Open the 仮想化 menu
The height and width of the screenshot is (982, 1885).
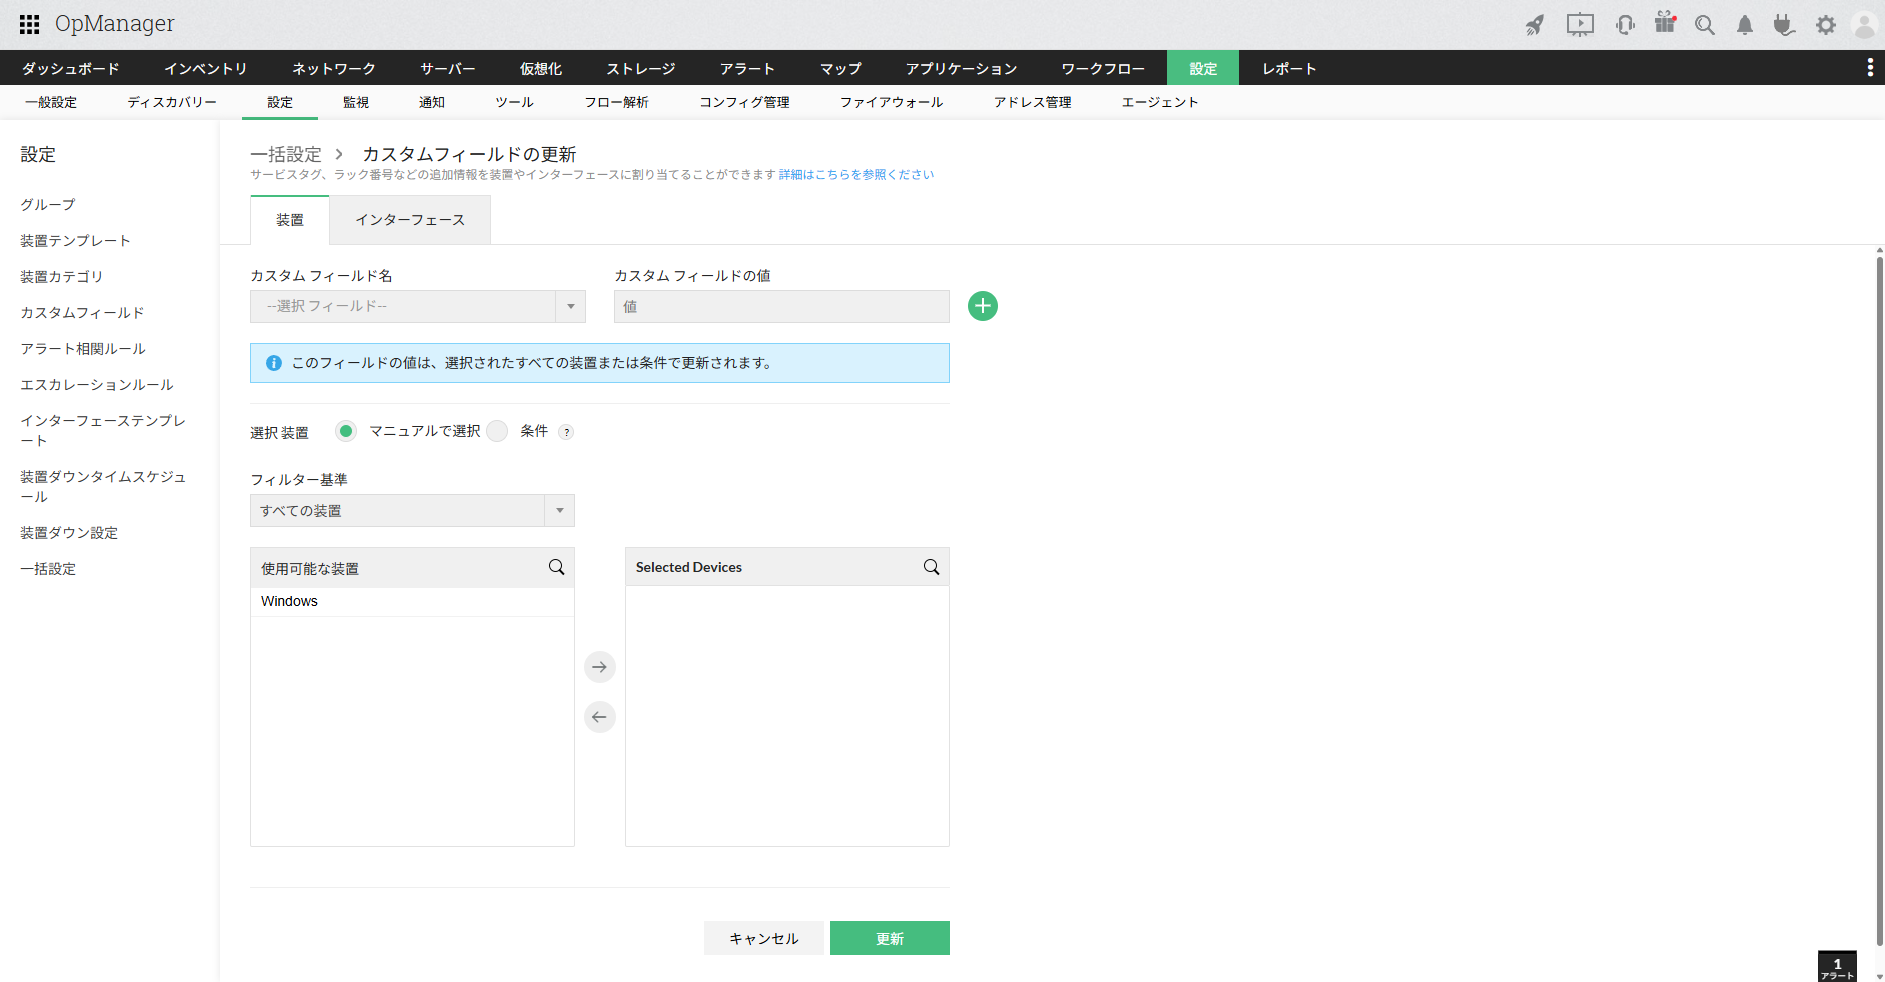pos(541,68)
